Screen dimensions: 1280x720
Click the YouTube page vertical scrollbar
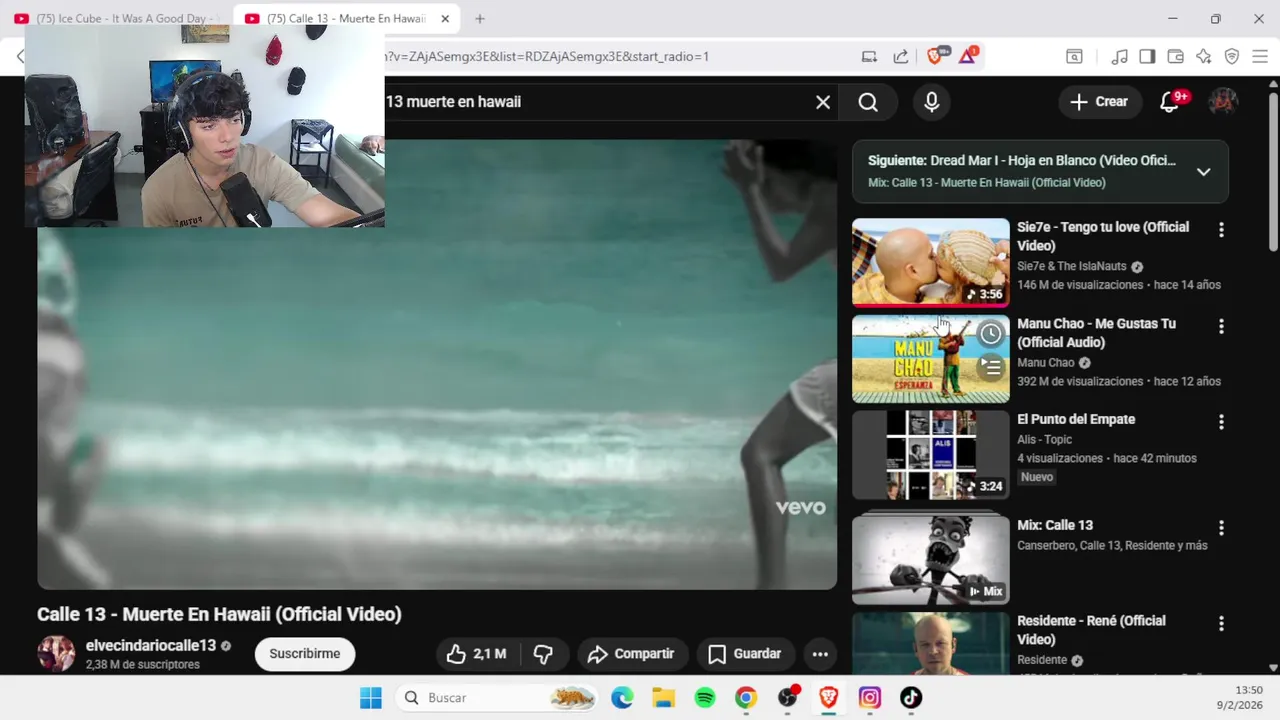tap(1273, 172)
